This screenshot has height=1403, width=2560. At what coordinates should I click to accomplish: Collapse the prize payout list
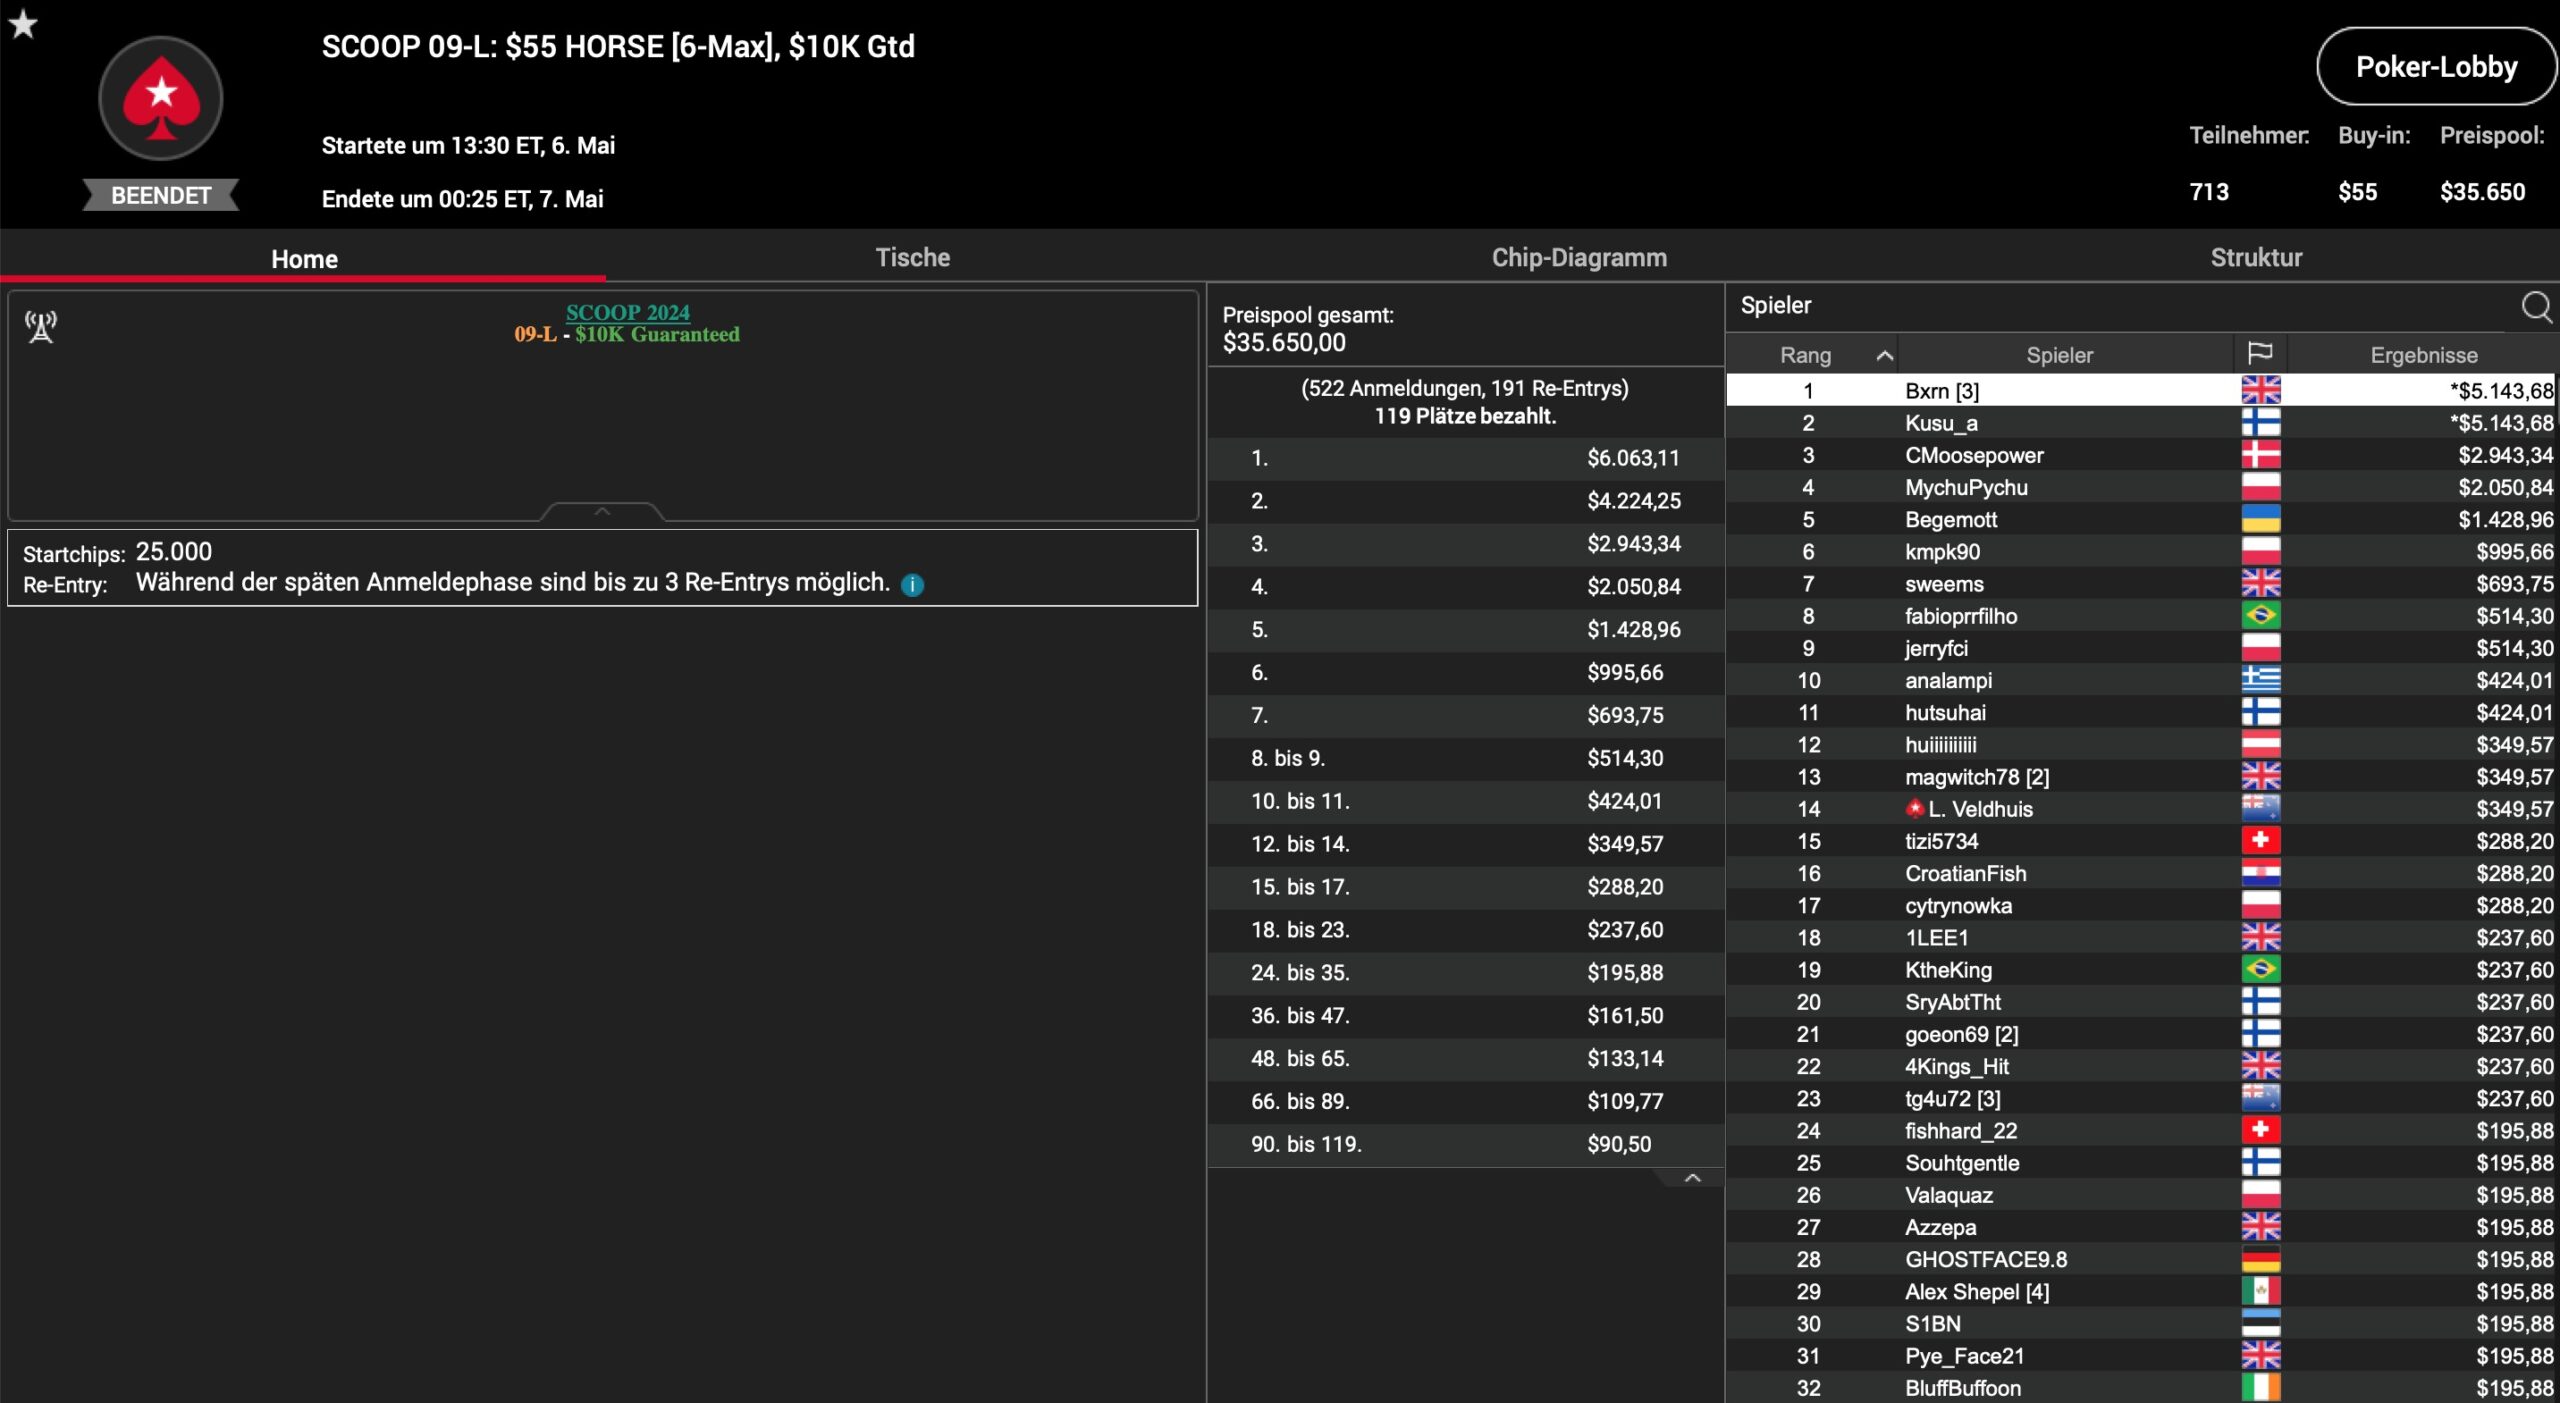point(1692,1178)
